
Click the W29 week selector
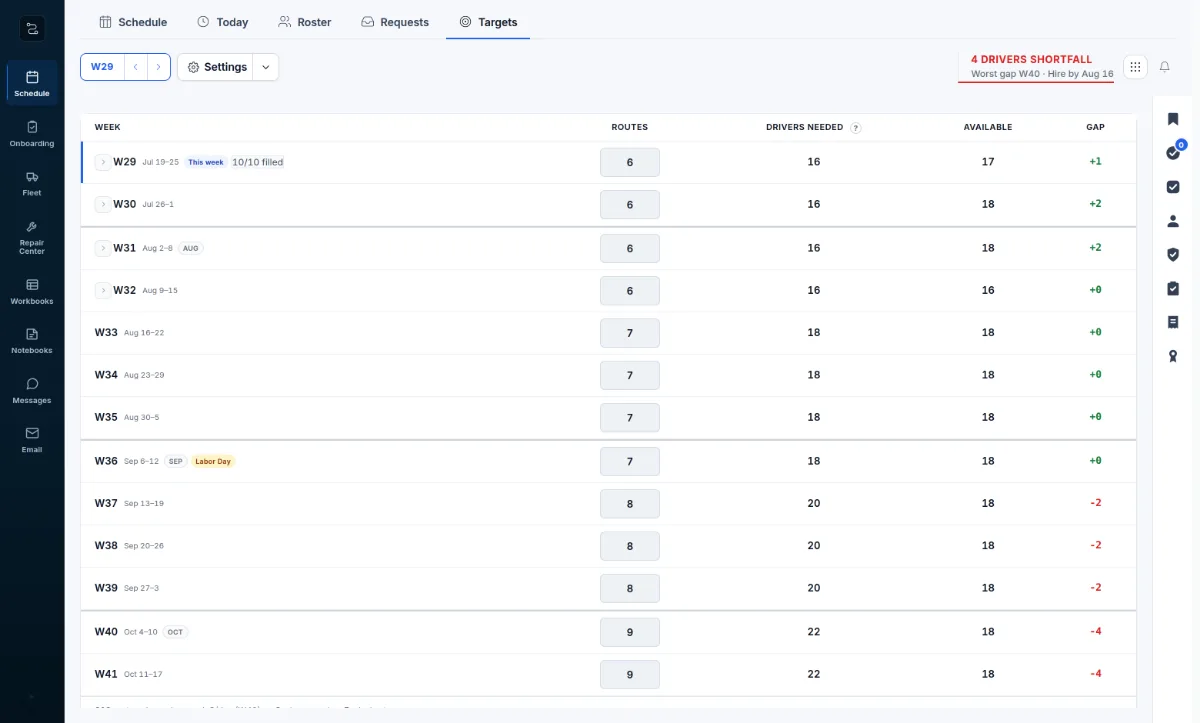pyautogui.click(x=102, y=67)
